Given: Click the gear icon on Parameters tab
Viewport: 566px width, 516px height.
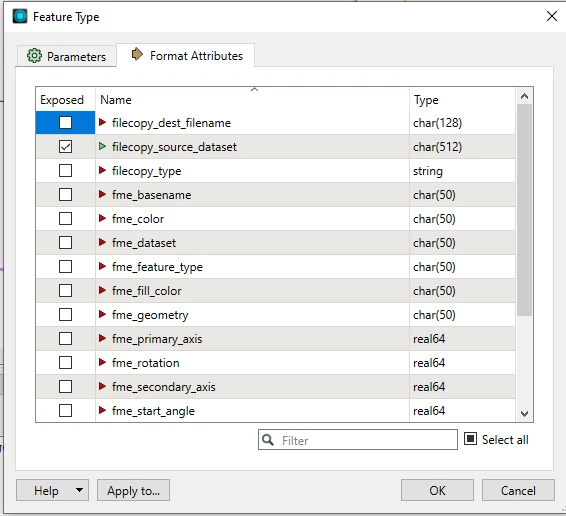Looking at the screenshot, I should pos(34,56).
